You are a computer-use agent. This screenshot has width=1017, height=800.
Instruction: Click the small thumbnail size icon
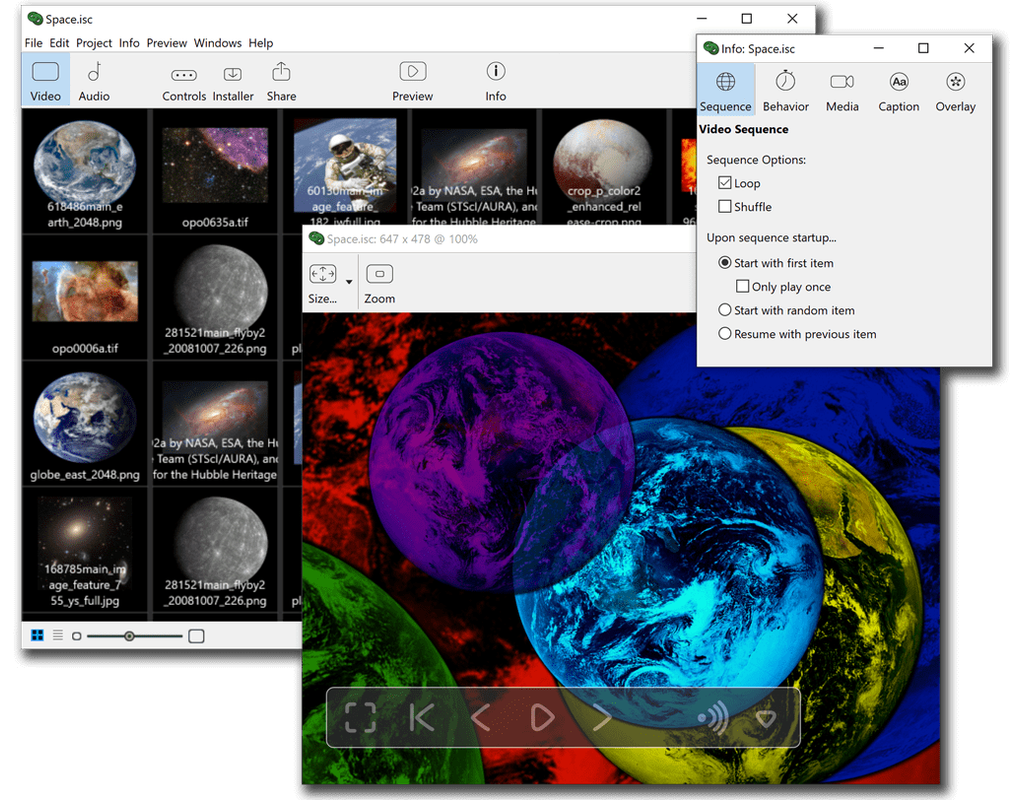tap(77, 636)
